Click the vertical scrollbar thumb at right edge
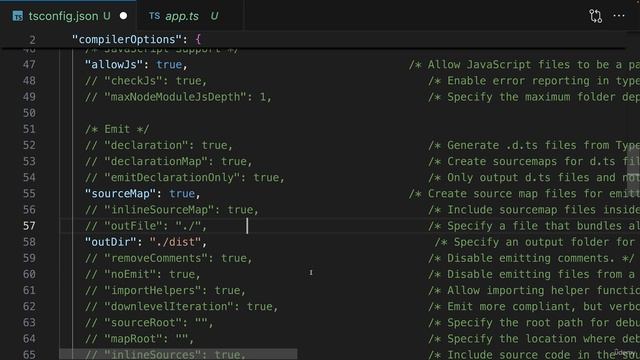Image resolution: width=640 pixels, height=360 pixels. (633, 173)
